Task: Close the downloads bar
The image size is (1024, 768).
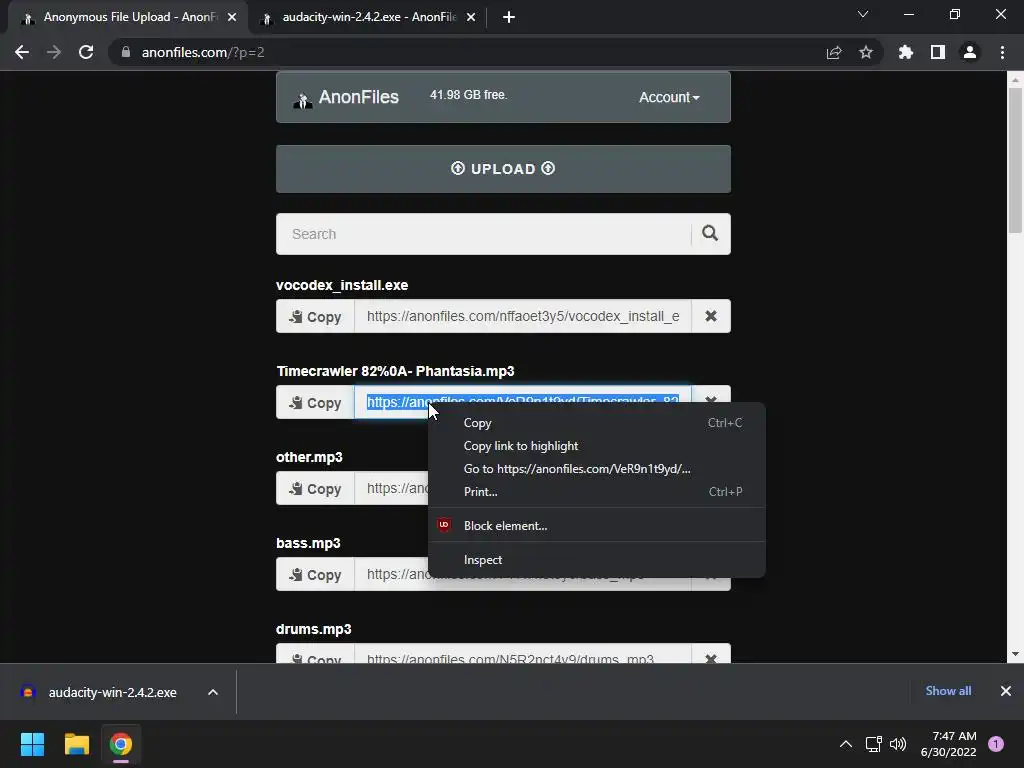Action: point(1006,691)
